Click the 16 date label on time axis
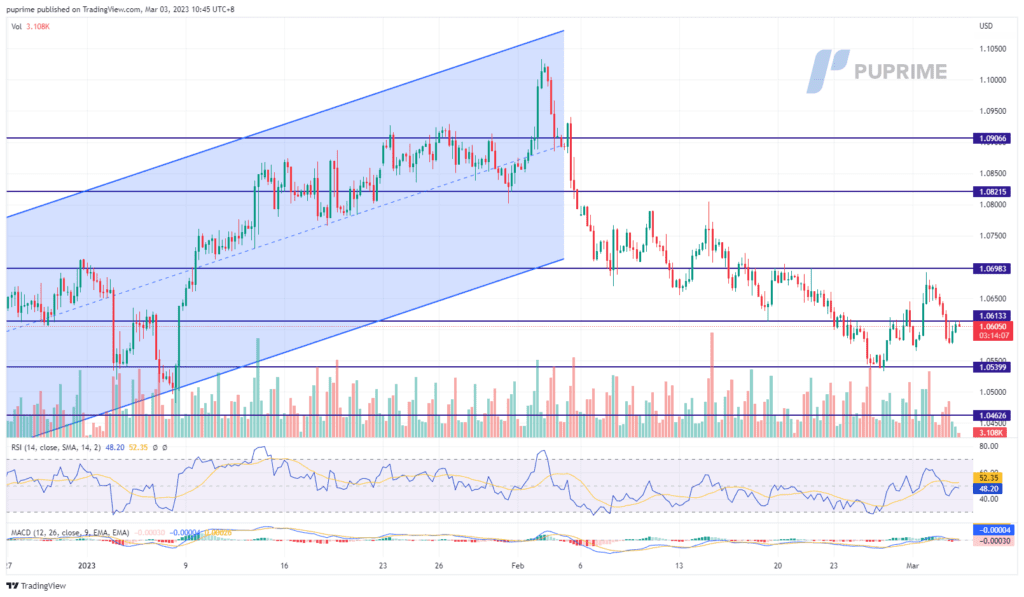Image resolution: width=1024 pixels, height=597 pixels. click(x=284, y=566)
